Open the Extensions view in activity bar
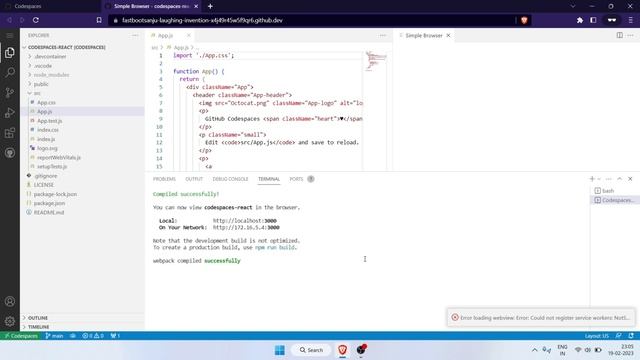The image size is (640, 360). [10, 133]
